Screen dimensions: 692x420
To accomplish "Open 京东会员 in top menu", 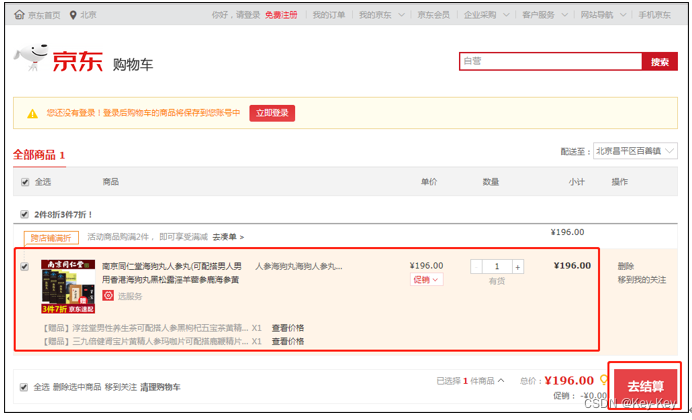I will (x=433, y=15).
